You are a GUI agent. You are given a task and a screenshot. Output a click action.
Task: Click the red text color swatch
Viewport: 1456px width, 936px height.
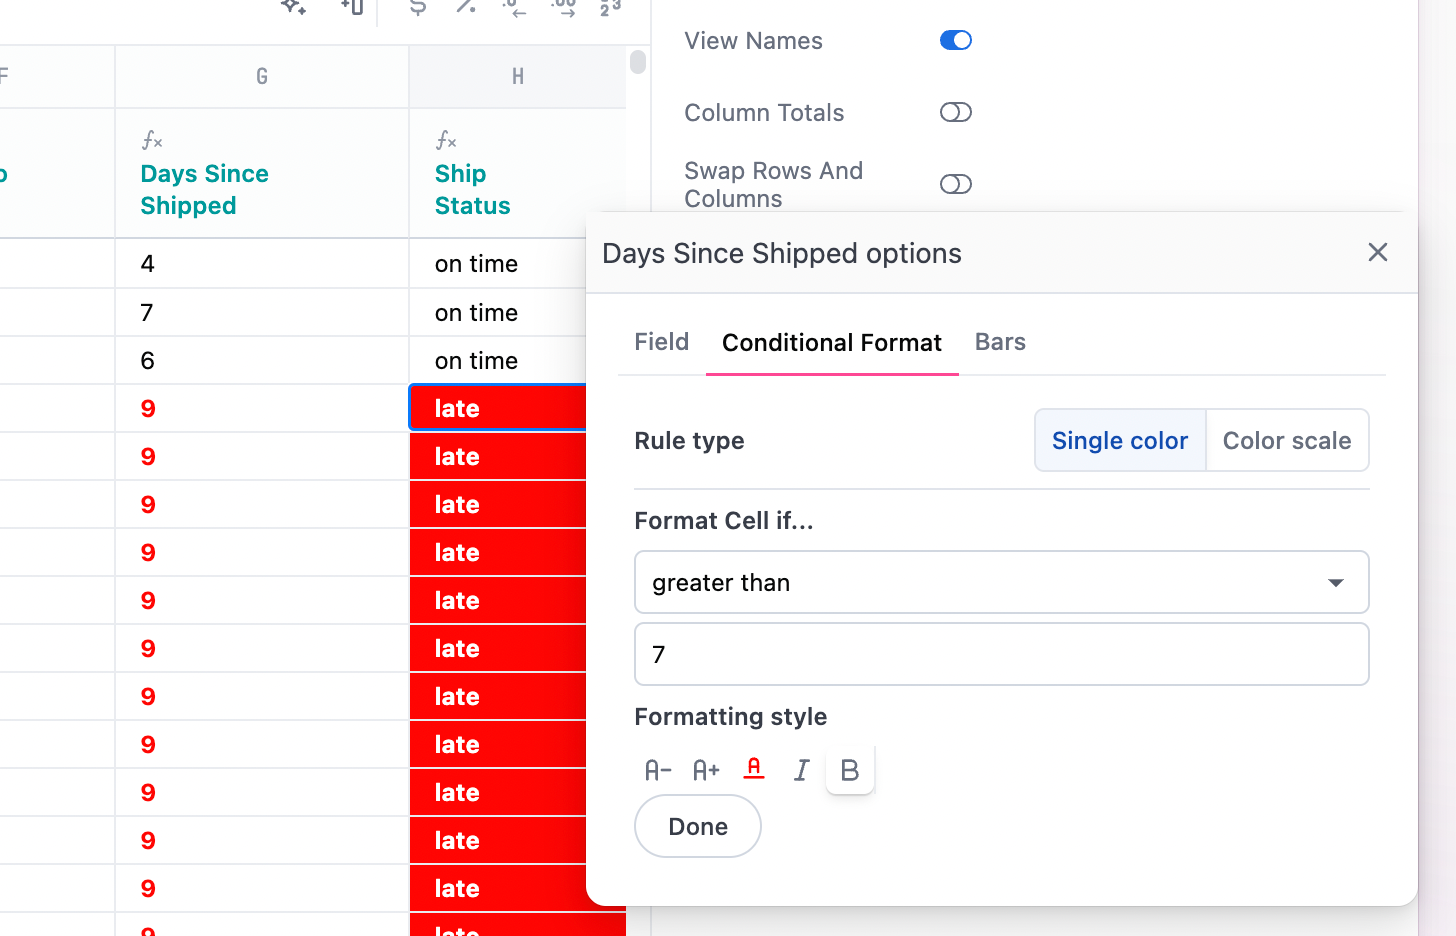click(753, 769)
